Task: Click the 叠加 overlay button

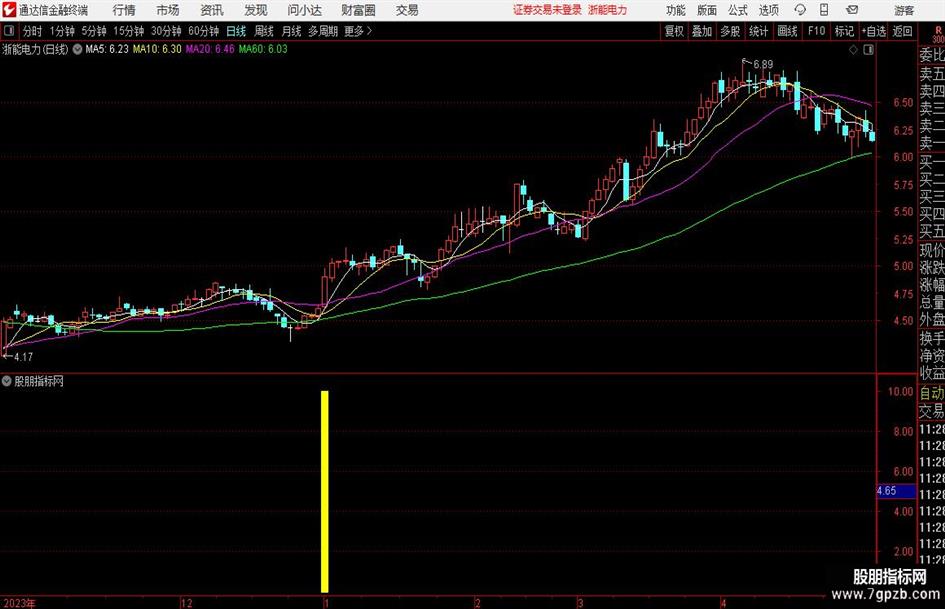Action: pos(702,31)
